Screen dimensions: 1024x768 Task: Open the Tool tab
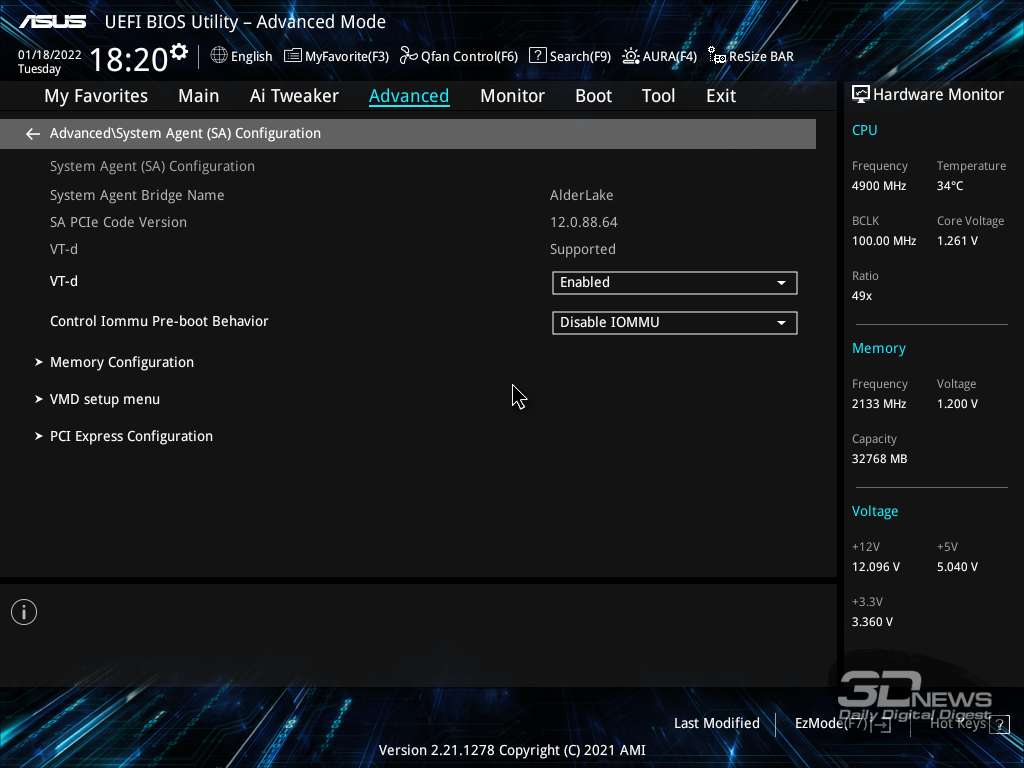(658, 96)
